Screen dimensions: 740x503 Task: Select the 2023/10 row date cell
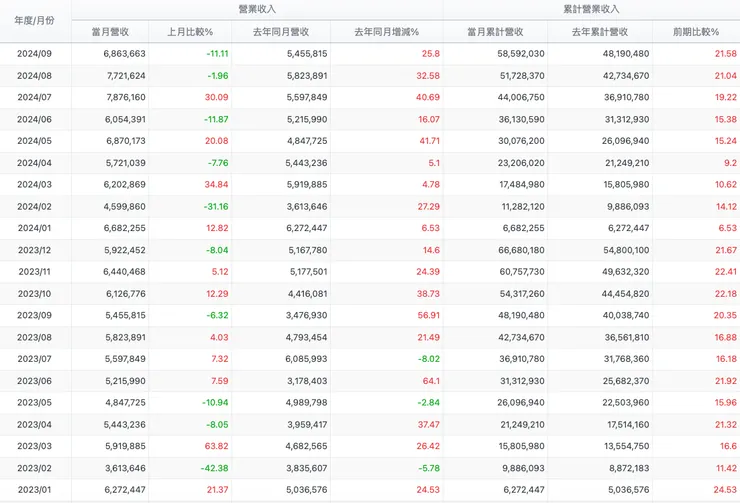coord(34,293)
